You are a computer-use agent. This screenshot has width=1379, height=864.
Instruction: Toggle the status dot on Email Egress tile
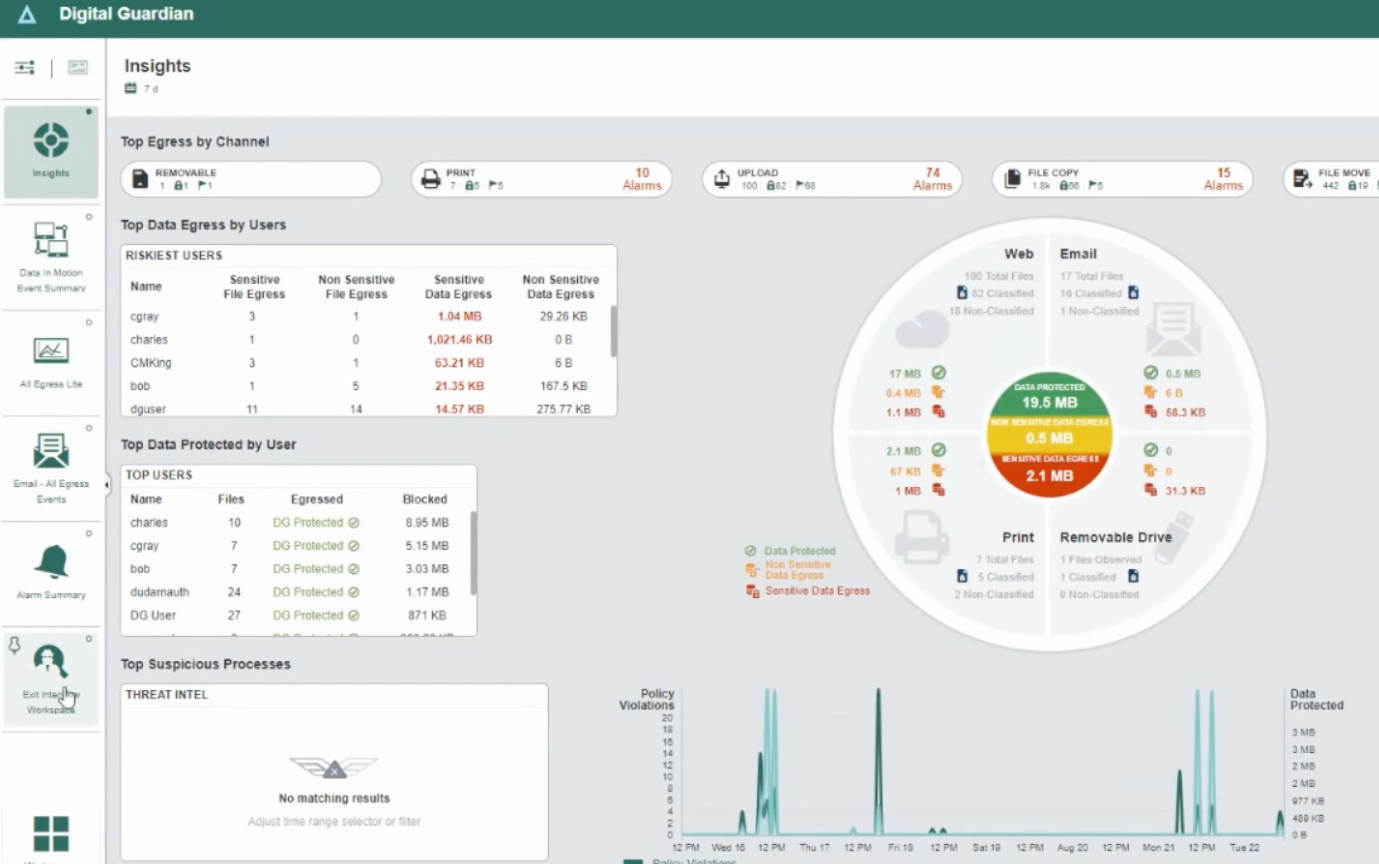pos(89,428)
